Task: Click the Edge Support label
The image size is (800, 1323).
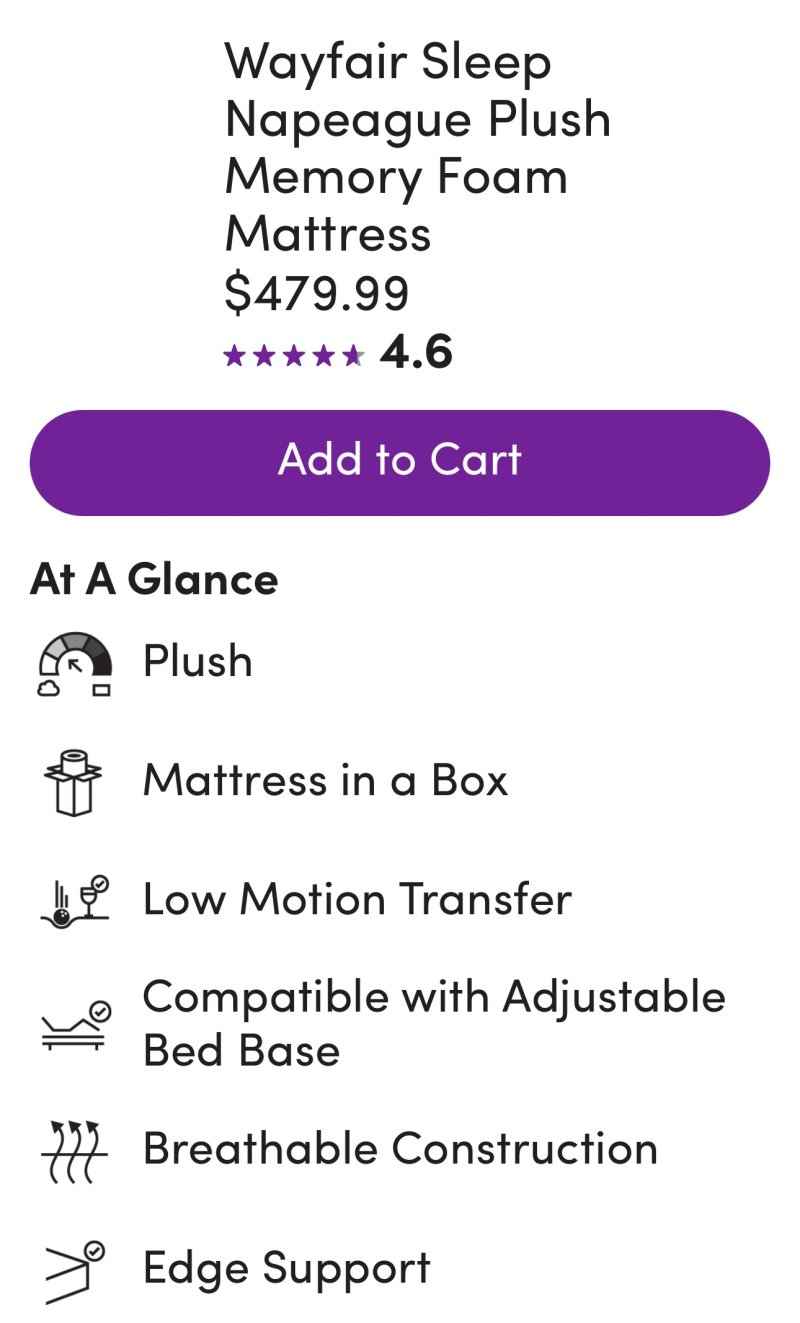Action: (286, 1268)
